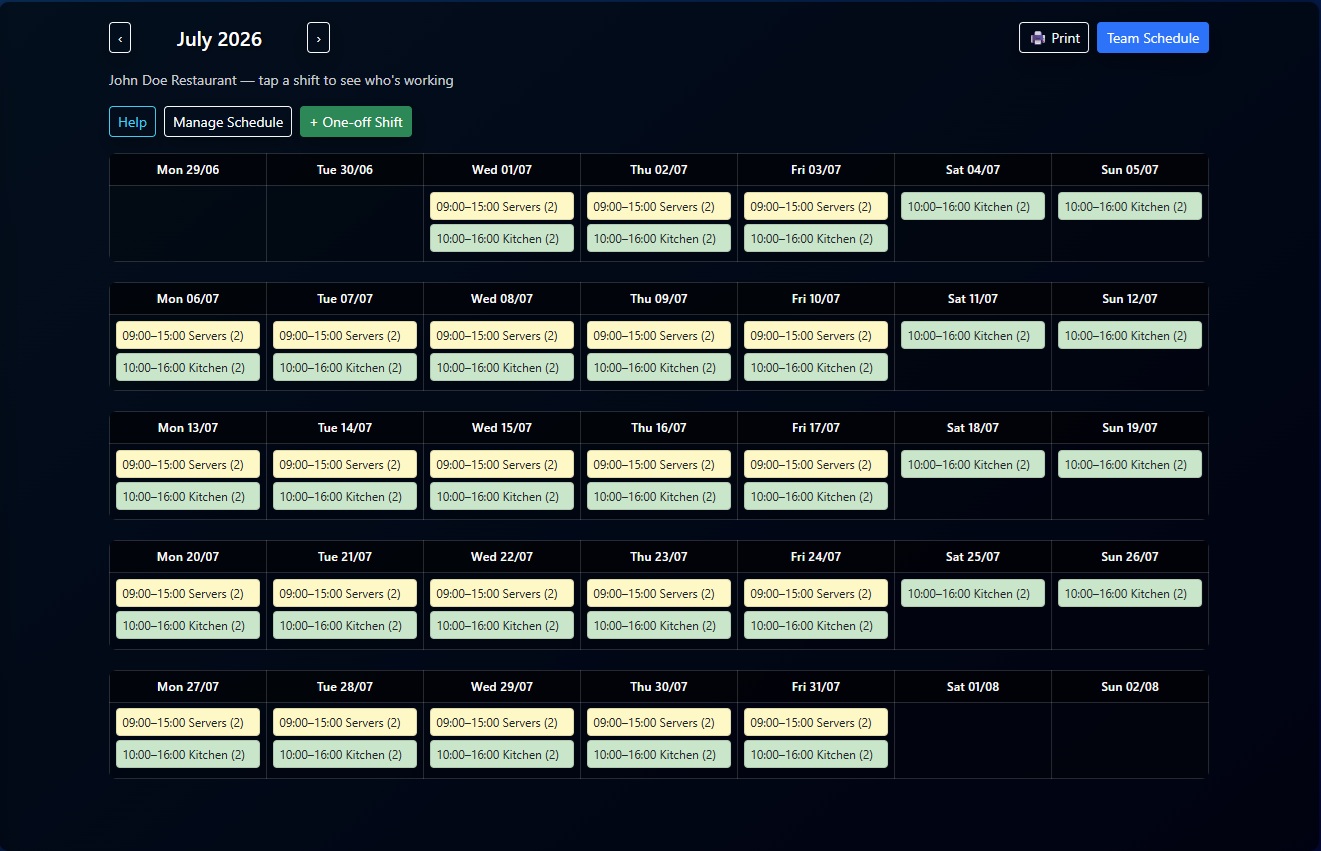Open Wed 29/07 Servers shift

(x=502, y=722)
